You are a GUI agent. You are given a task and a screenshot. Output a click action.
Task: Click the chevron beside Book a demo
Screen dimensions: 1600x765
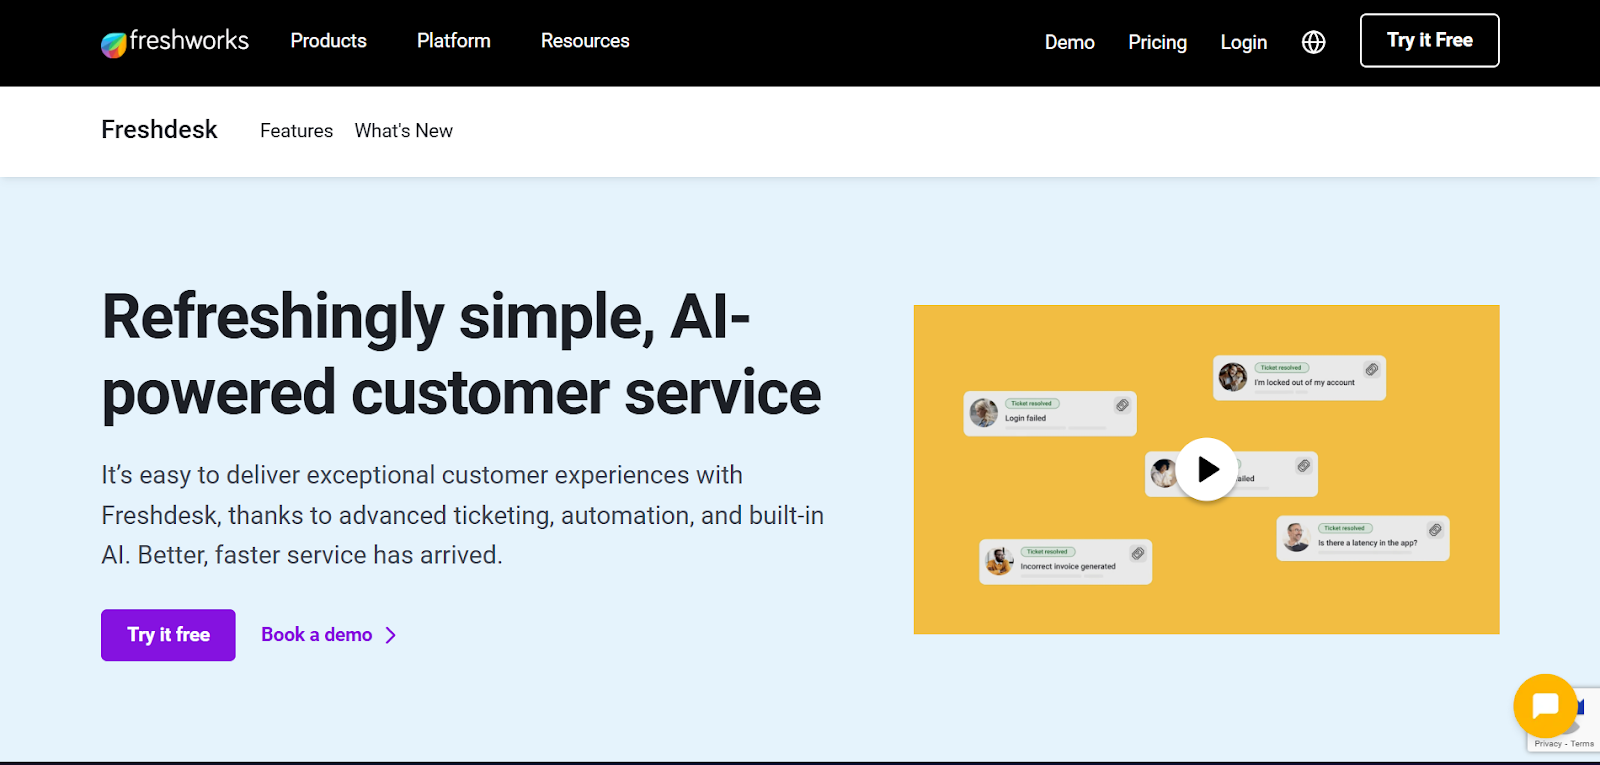click(391, 635)
